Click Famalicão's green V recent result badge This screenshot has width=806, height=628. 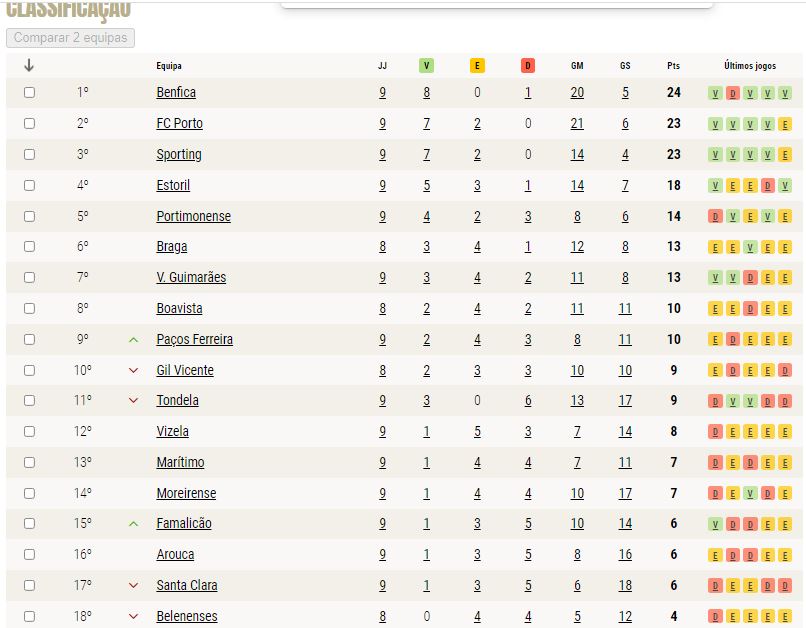(x=715, y=524)
